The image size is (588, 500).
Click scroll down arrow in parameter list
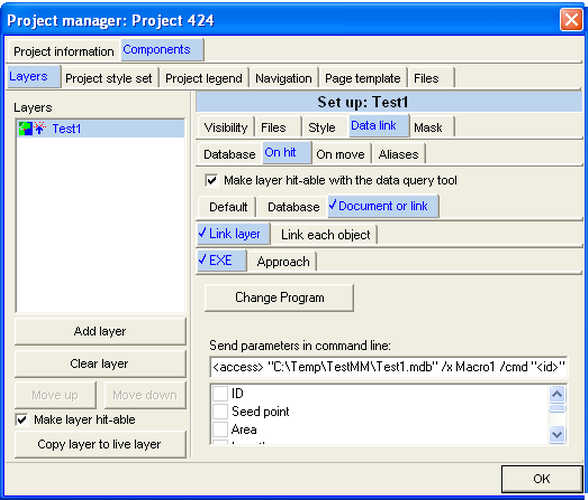pyautogui.click(x=557, y=434)
